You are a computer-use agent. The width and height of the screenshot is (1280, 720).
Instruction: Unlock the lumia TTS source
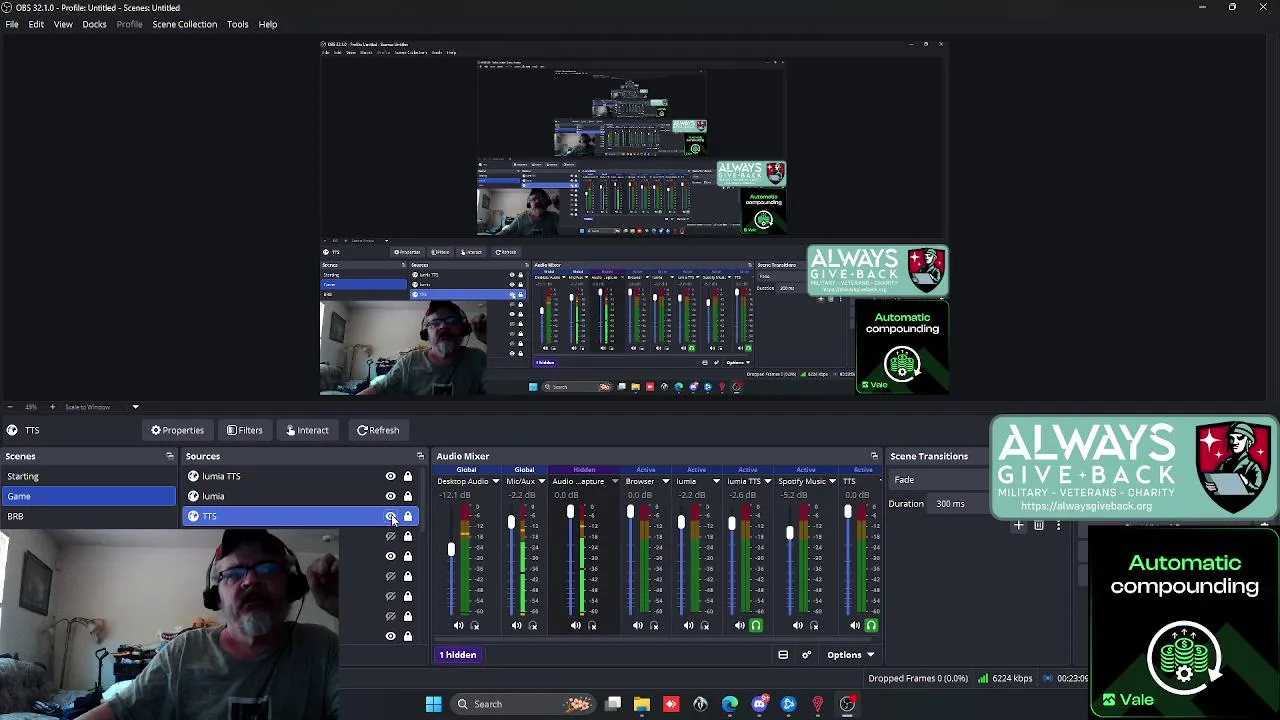(x=408, y=476)
